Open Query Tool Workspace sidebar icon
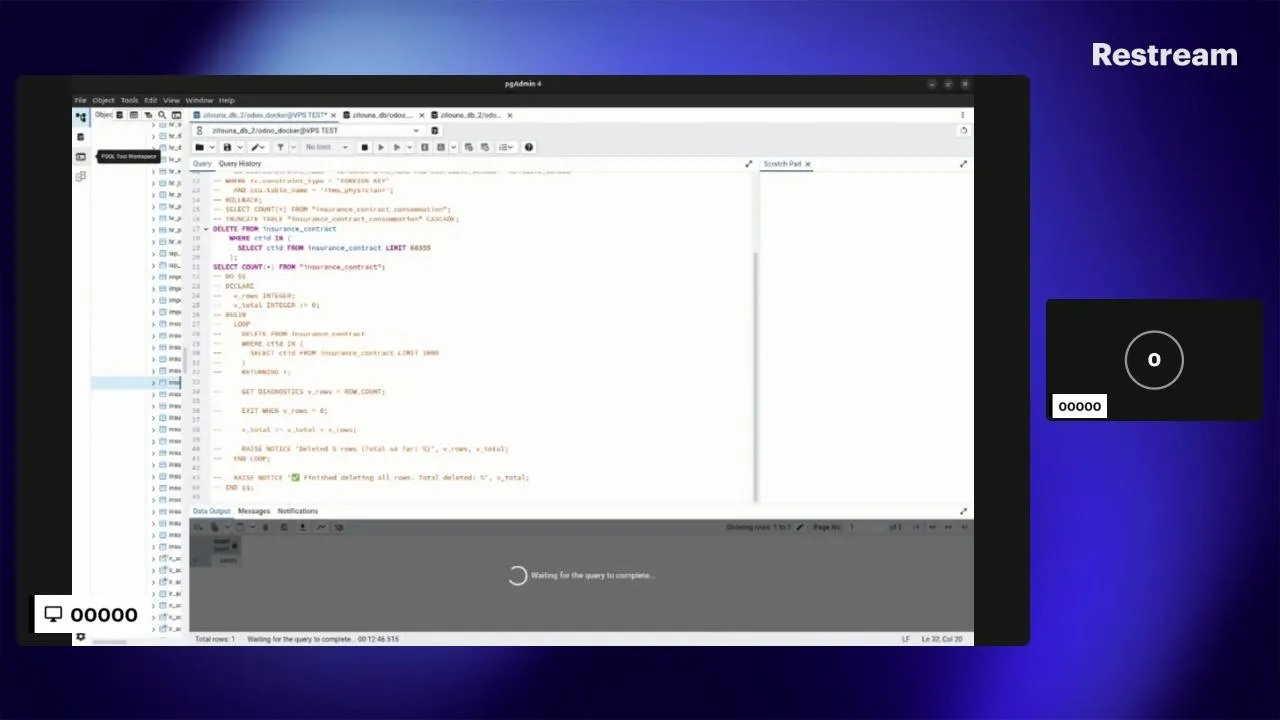The width and height of the screenshot is (1280, 720). (81, 136)
